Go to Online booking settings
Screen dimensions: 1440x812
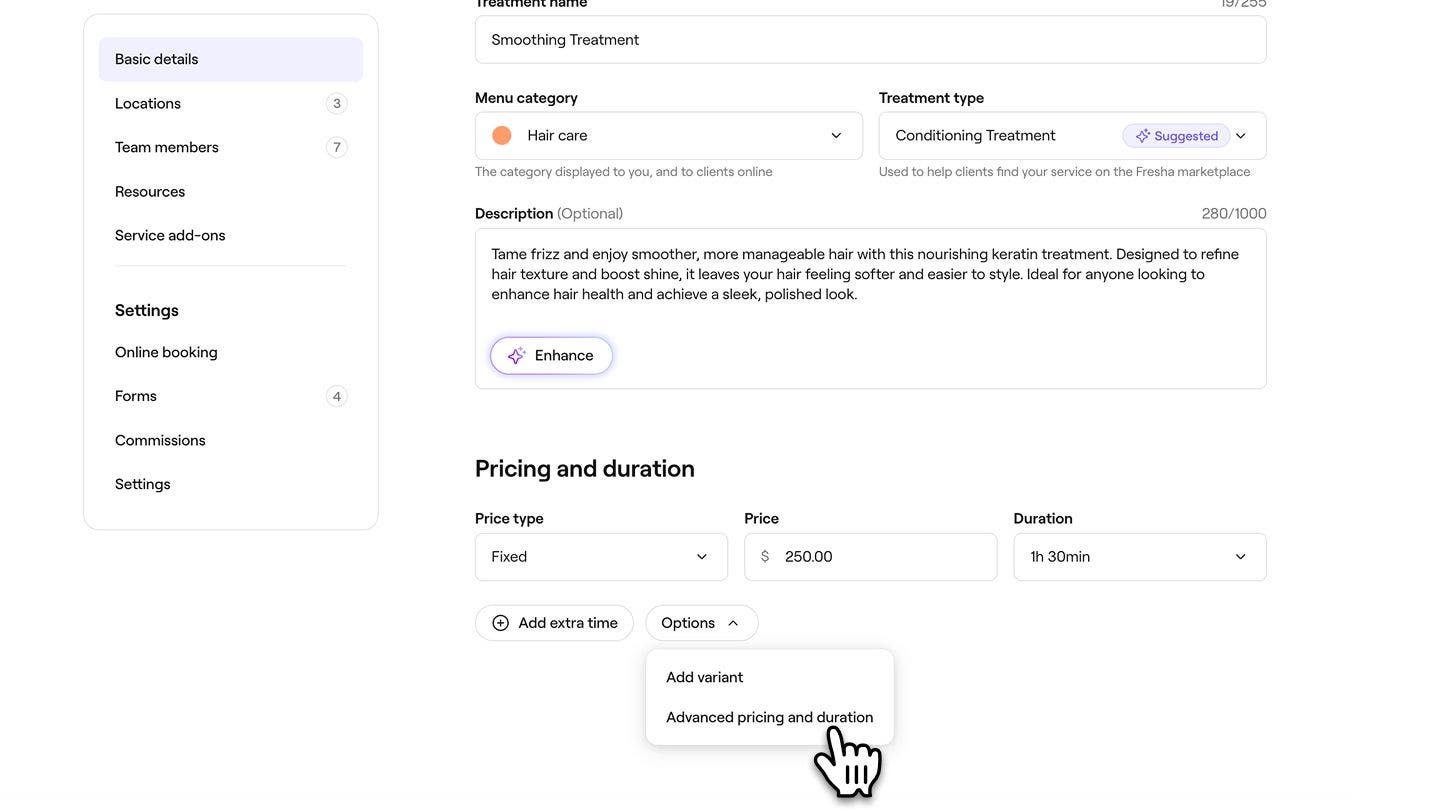pyautogui.click(x=166, y=352)
